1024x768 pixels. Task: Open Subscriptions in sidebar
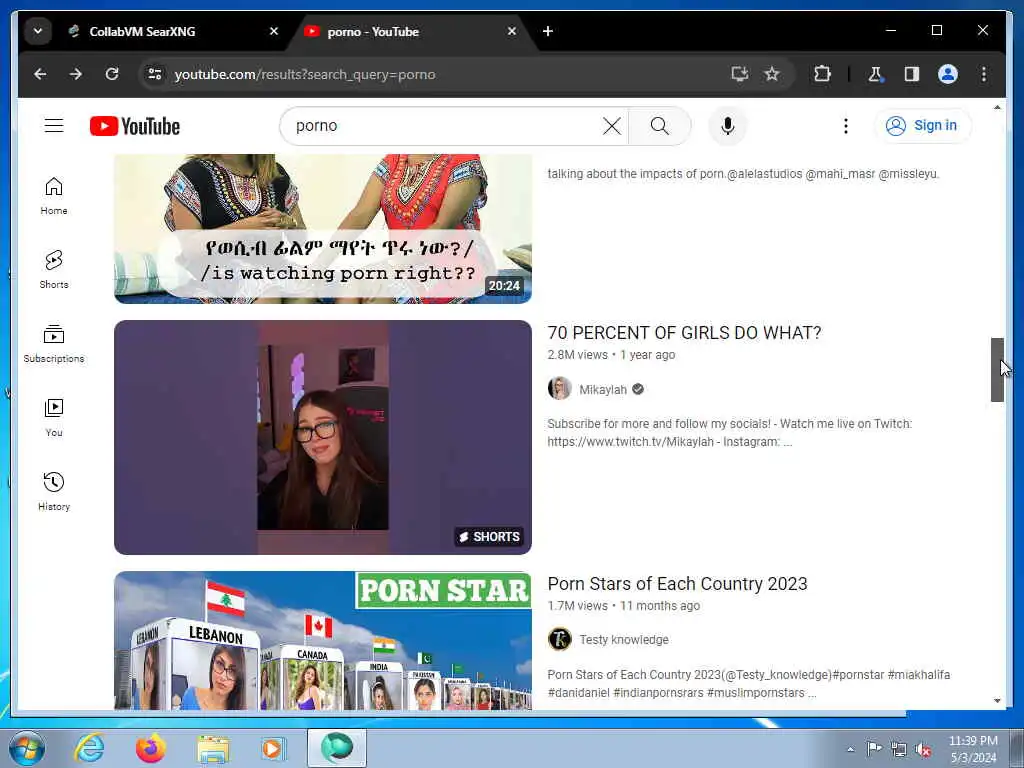(54, 344)
